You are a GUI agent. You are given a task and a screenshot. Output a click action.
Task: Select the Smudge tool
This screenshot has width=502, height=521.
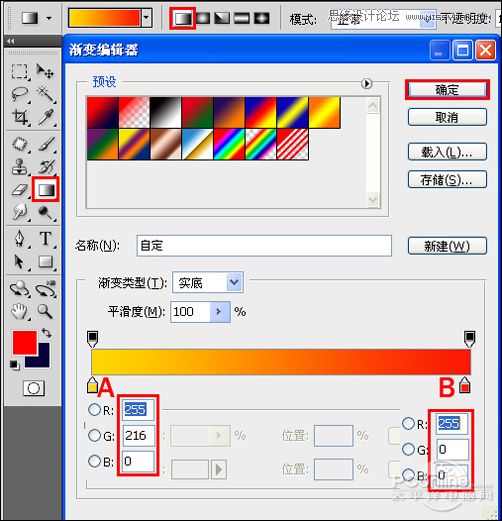click(x=19, y=212)
